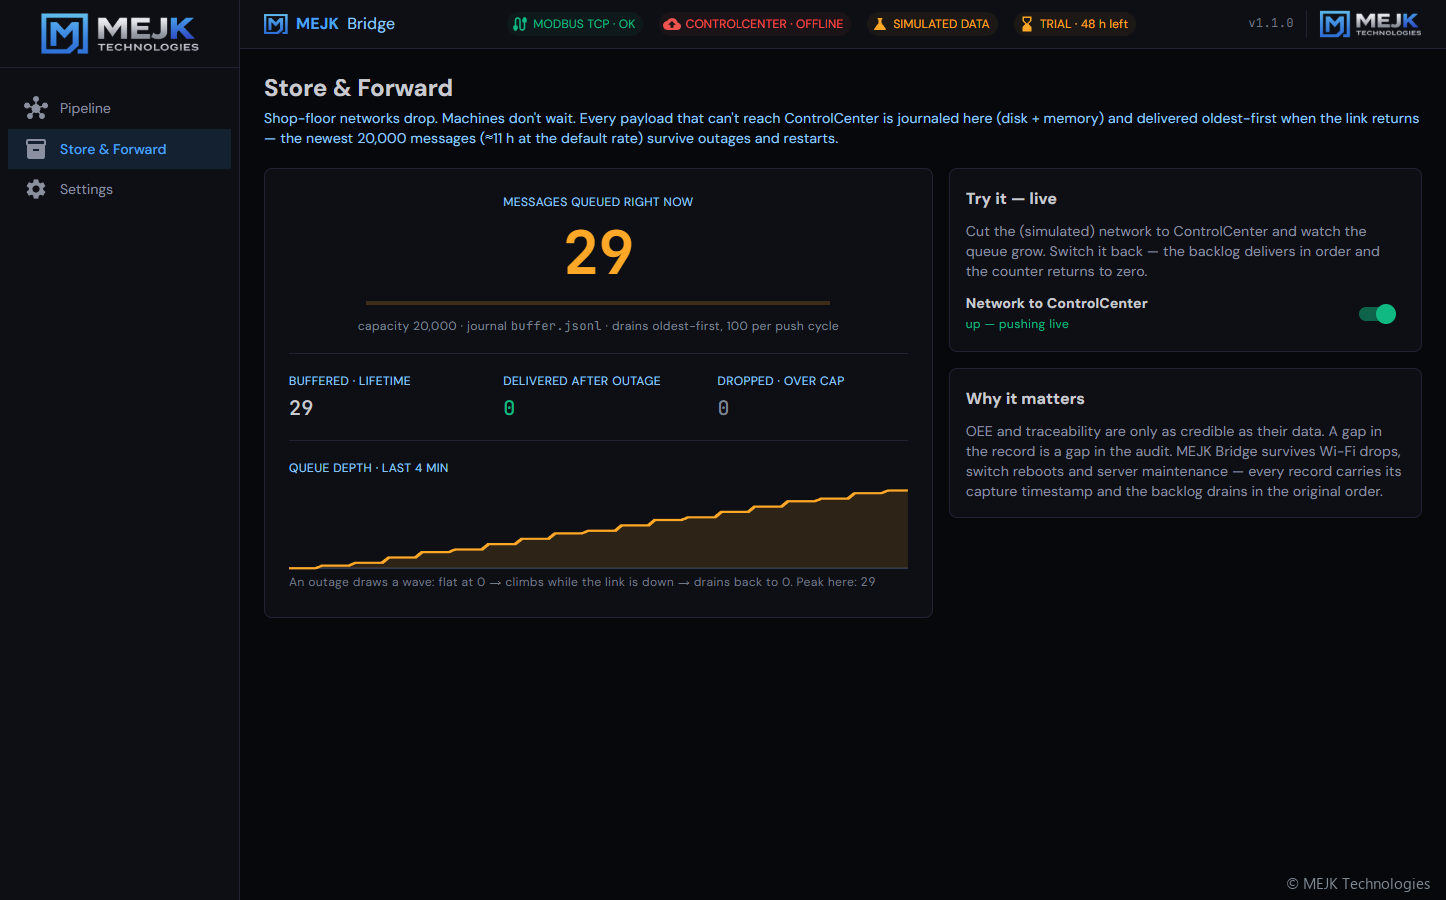Click the delivered after outage value 0
Image resolution: width=1446 pixels, height=900 pixels.
click(x=509, y=408)
